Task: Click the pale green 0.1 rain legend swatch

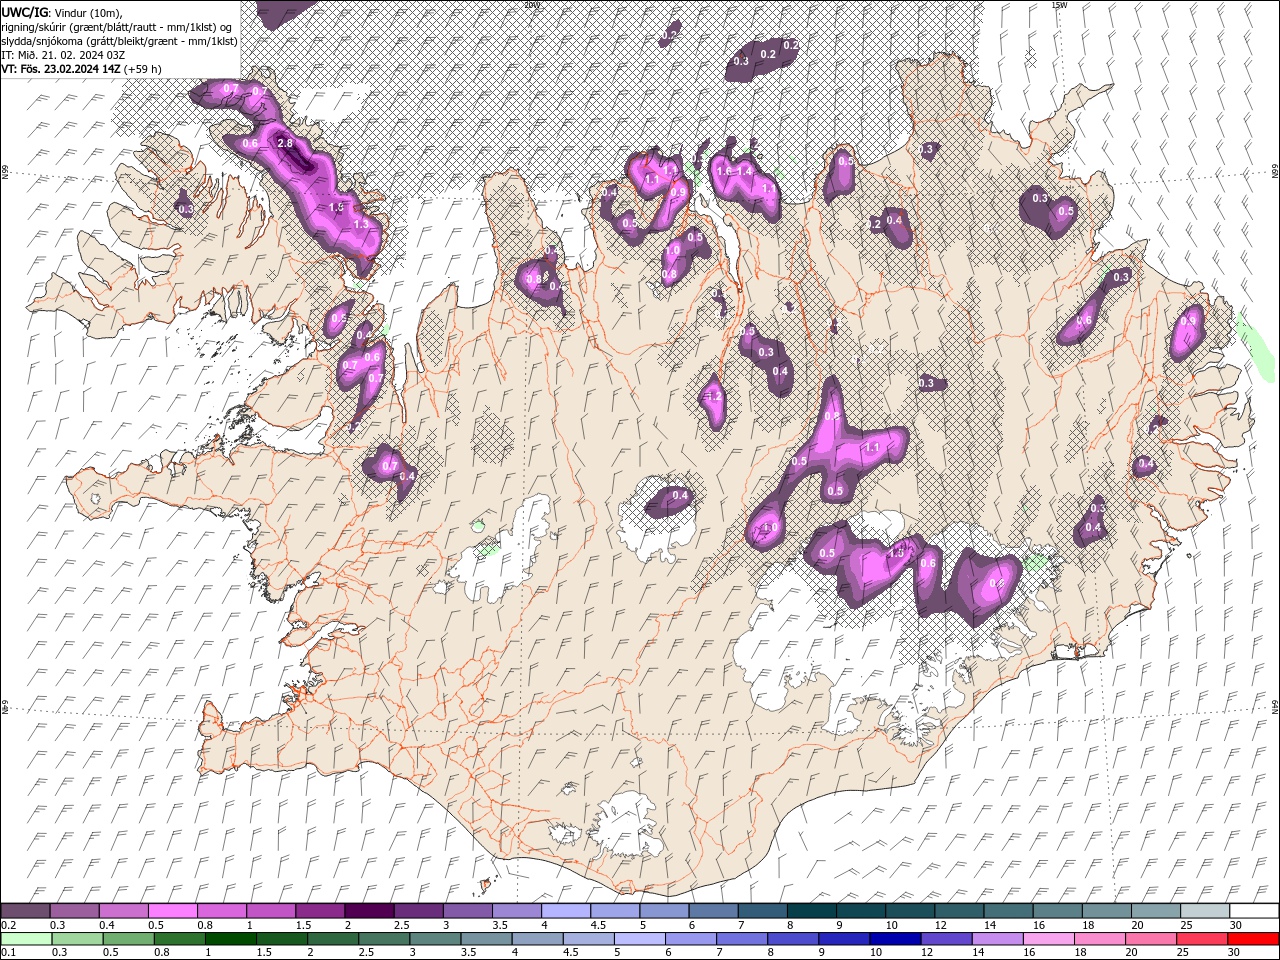Action: pyautogui.click(x=26, y=939)
